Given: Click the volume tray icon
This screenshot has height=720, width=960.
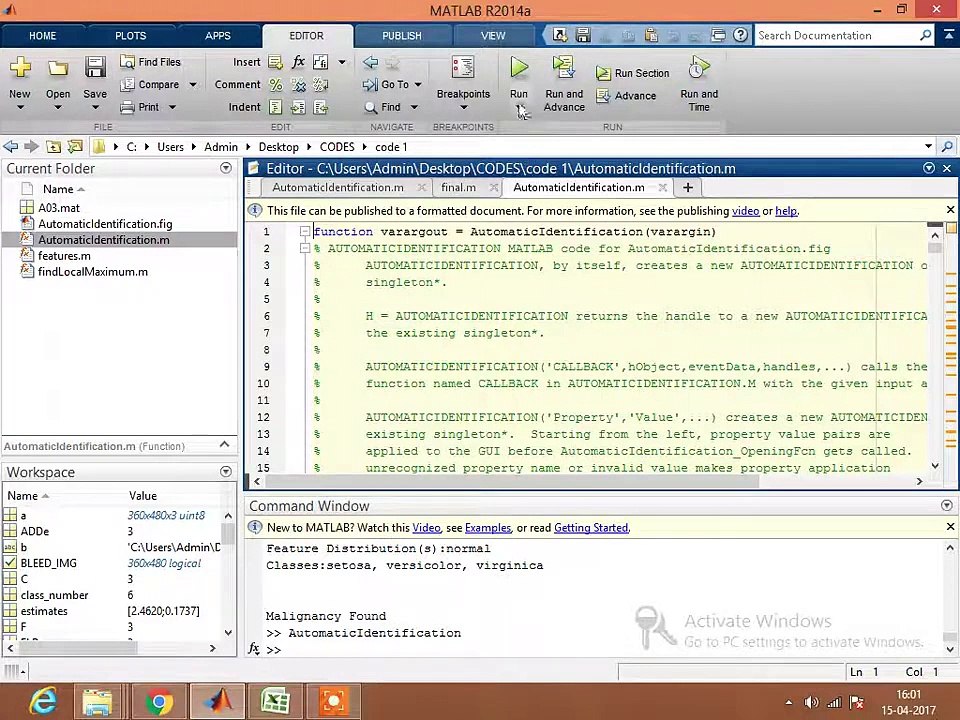Looking at the screenshot, I should 812,703.
